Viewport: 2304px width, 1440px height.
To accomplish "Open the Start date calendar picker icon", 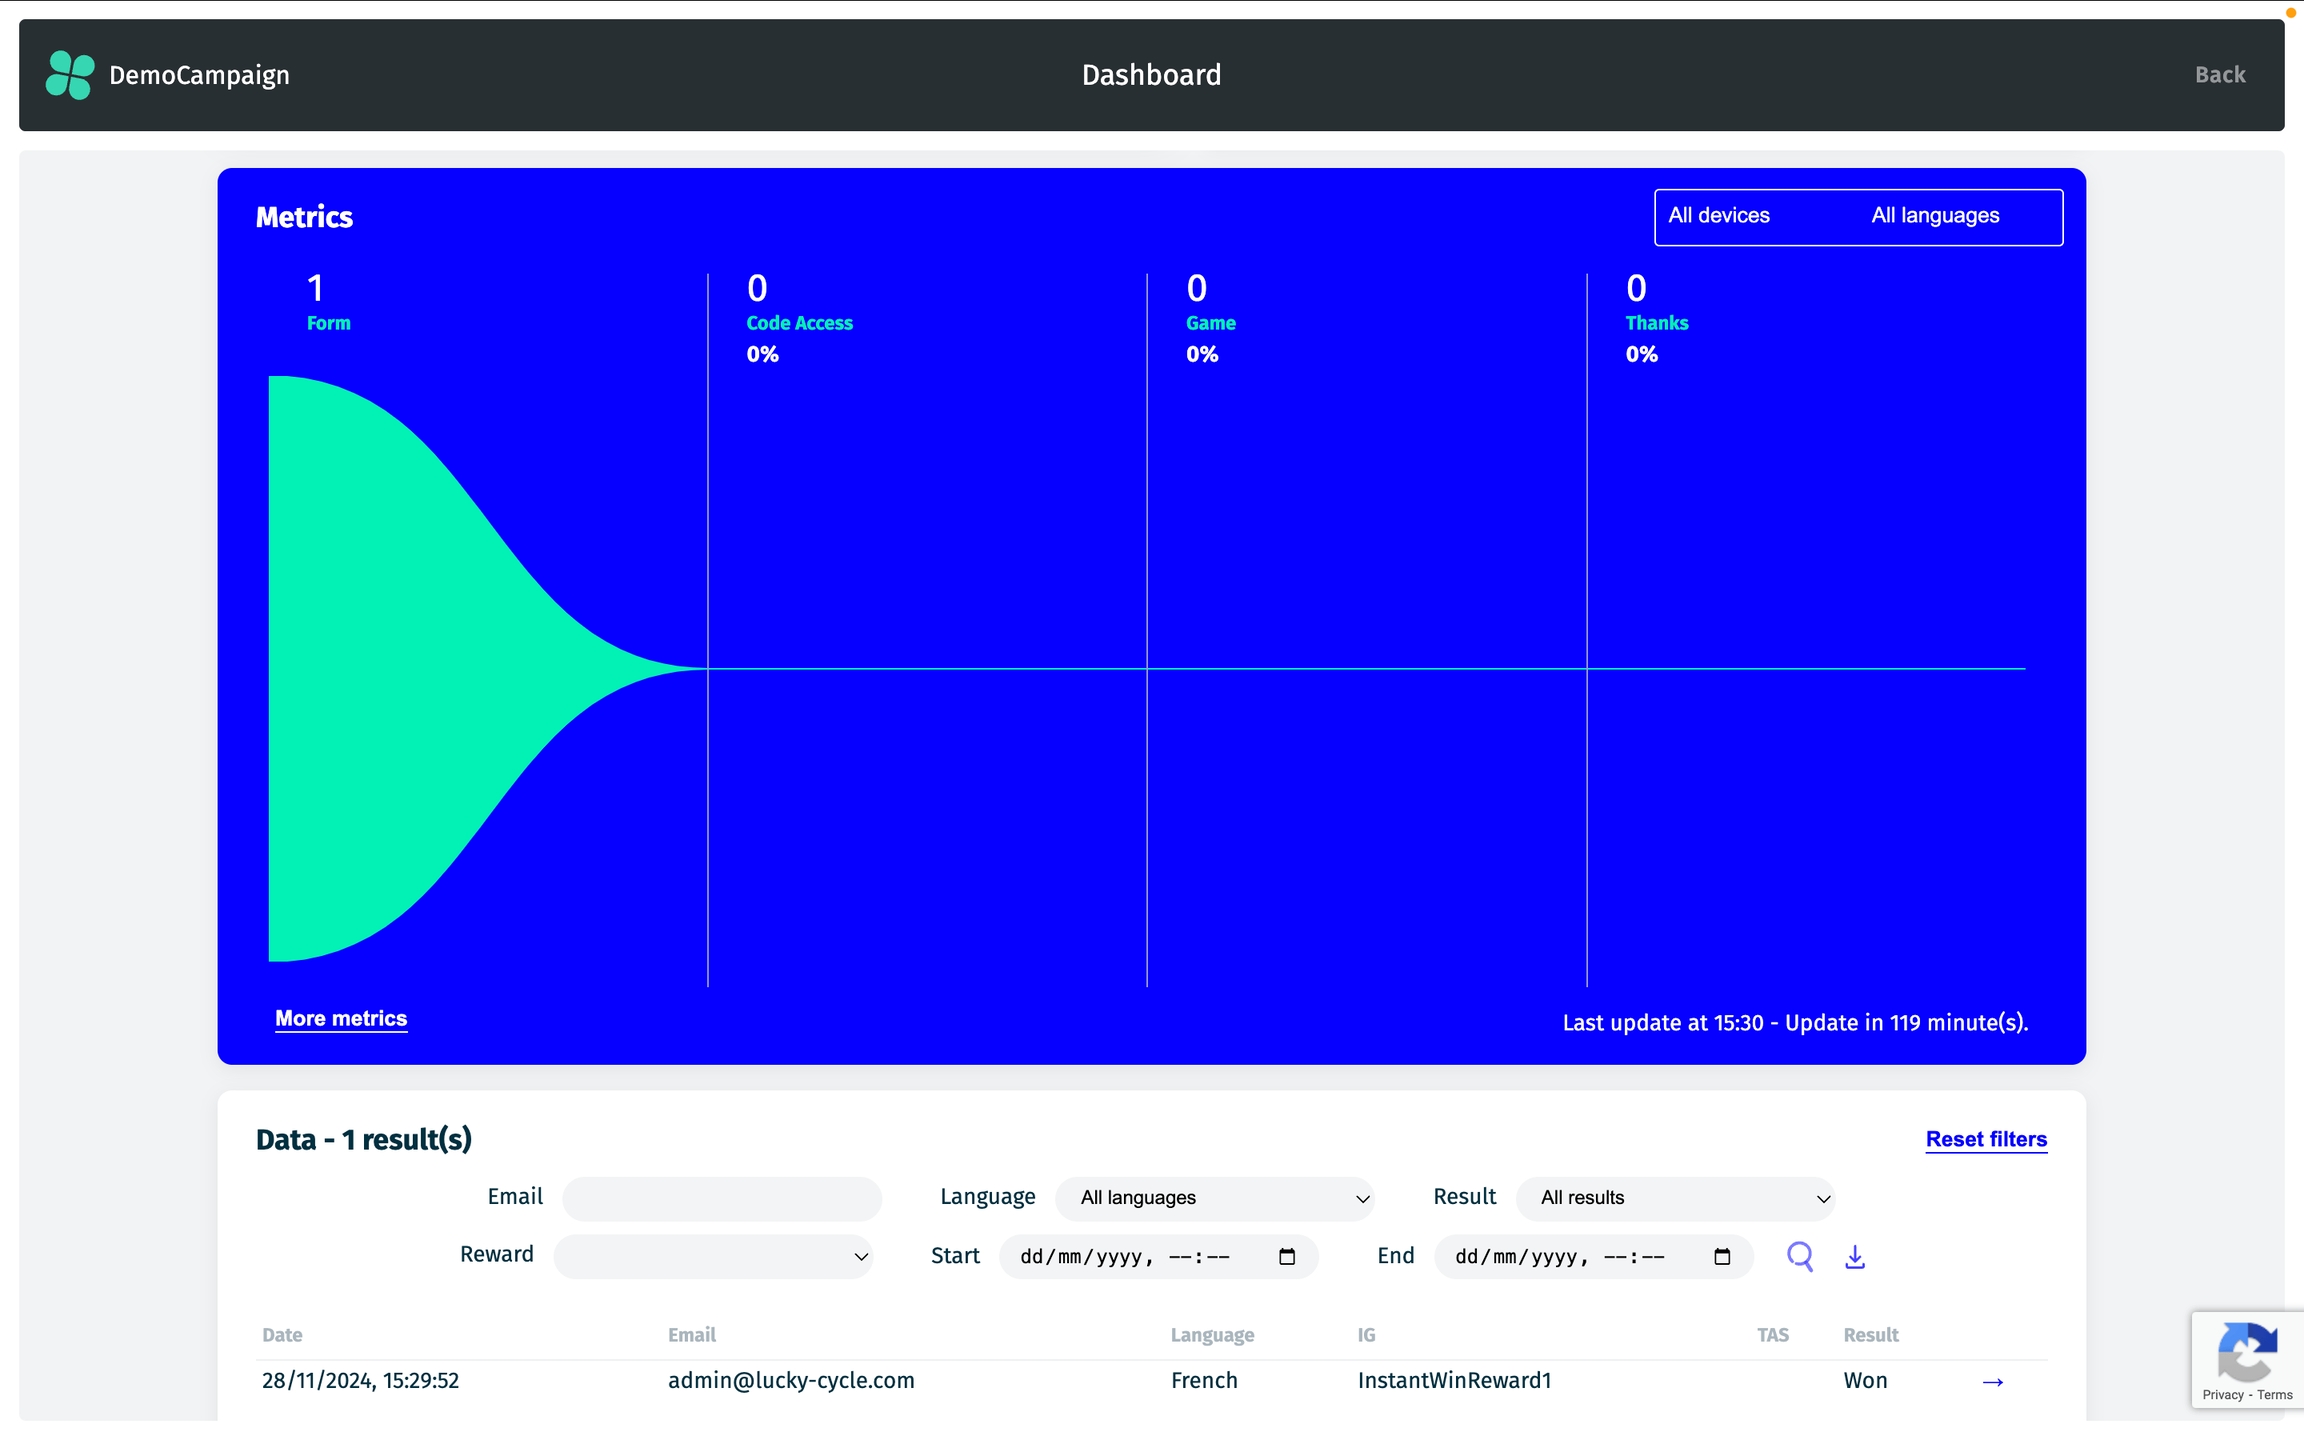I will click(x=1287, y=1257).
